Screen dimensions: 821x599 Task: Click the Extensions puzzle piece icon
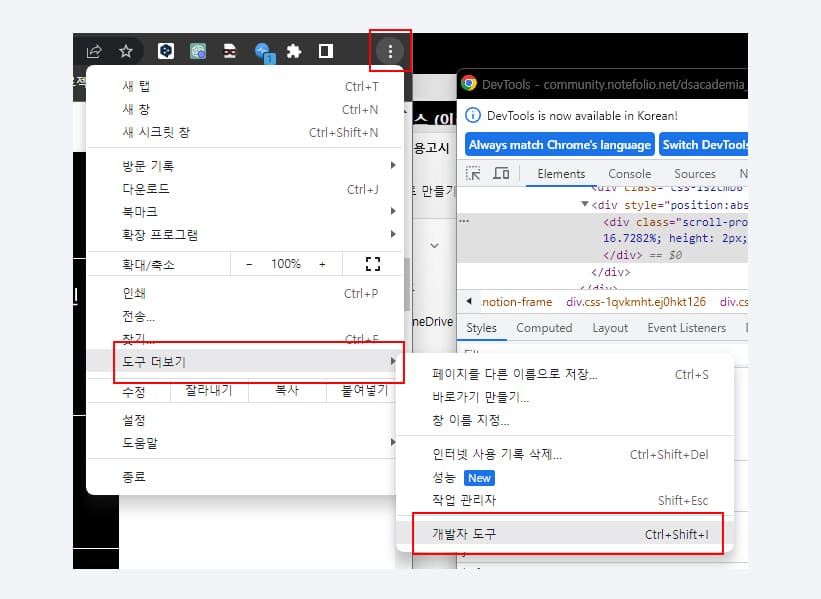[293, 49]
